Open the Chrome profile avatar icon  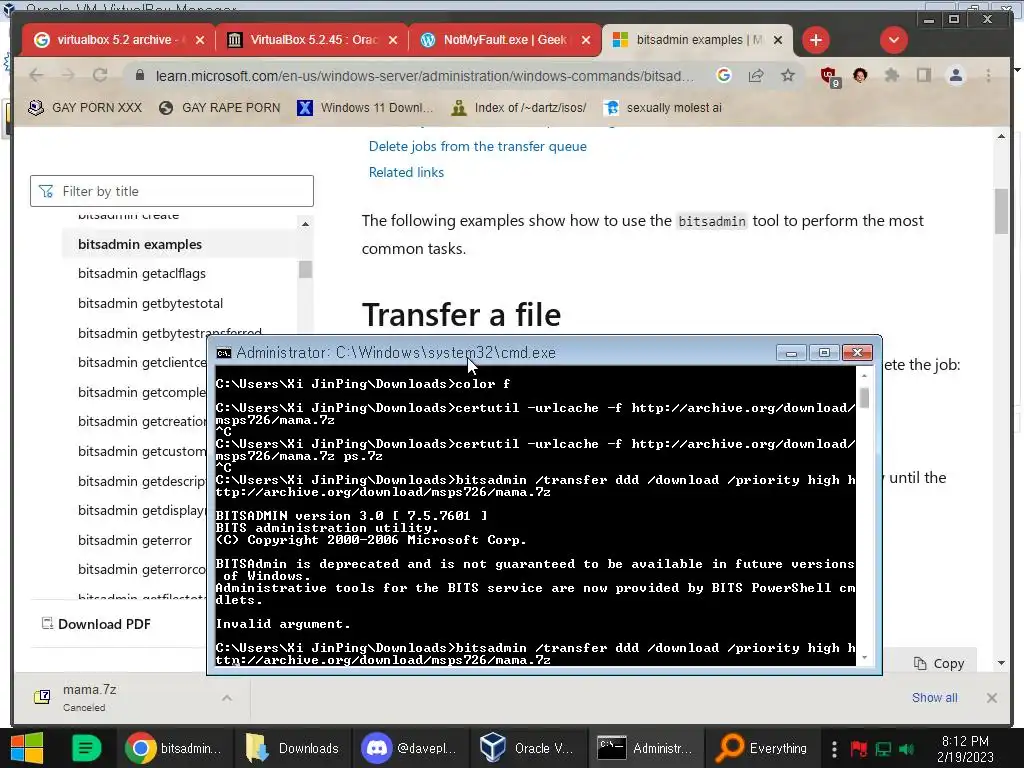[x=956, y=75]
